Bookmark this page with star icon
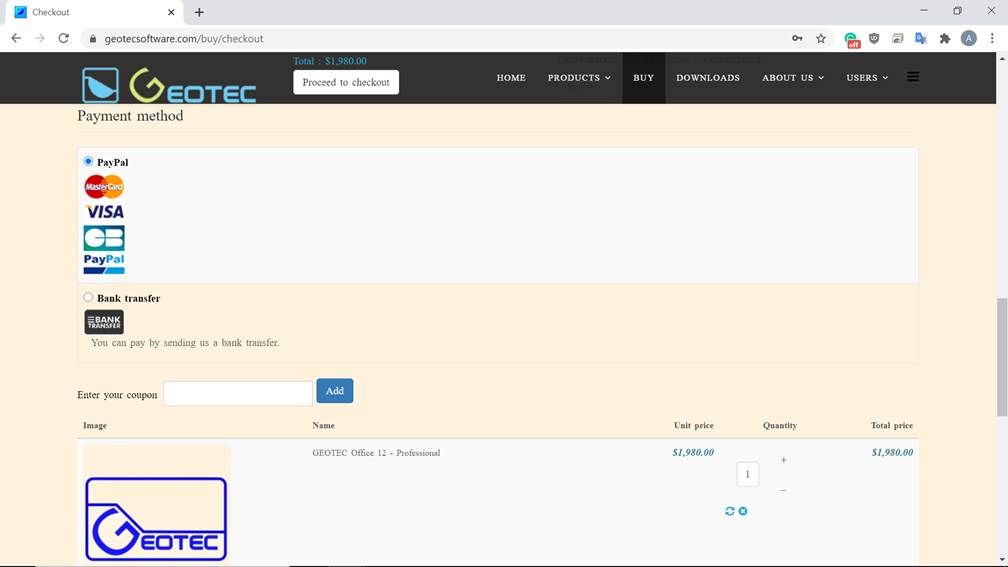Viewport: 1008px width, 567px height. [x=821, y=39]
